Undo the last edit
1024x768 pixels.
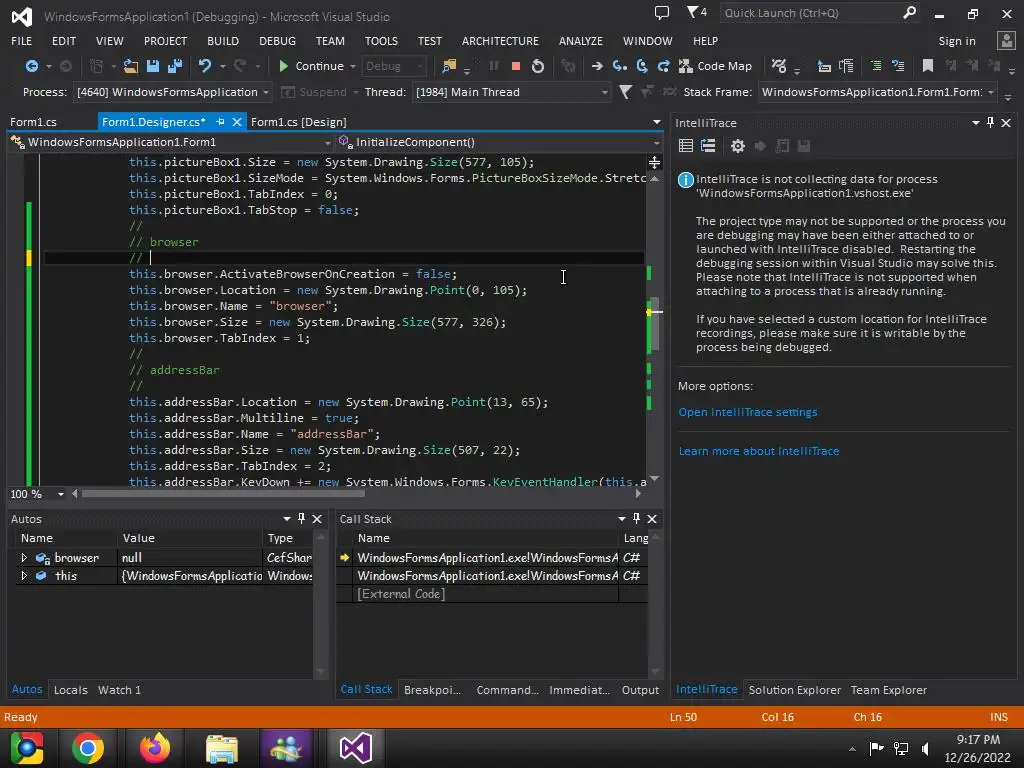pyautogui.click(x=205, y=66)
